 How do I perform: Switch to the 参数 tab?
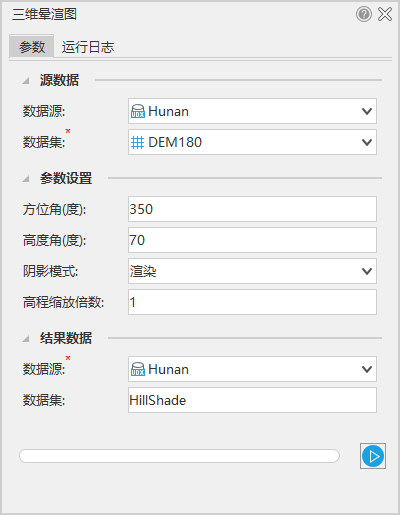32,46
